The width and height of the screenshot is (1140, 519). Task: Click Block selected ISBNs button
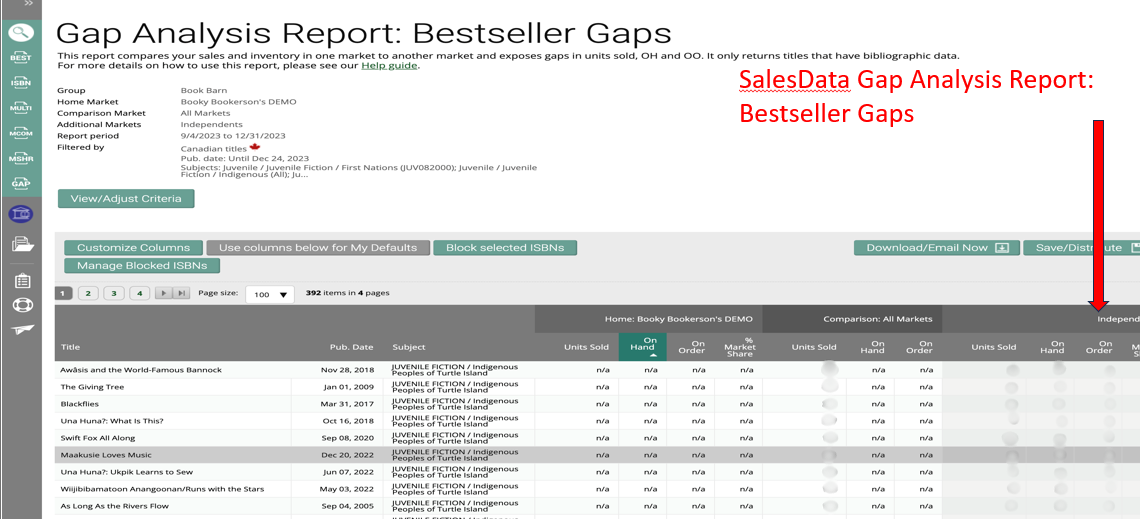(505, 248)
